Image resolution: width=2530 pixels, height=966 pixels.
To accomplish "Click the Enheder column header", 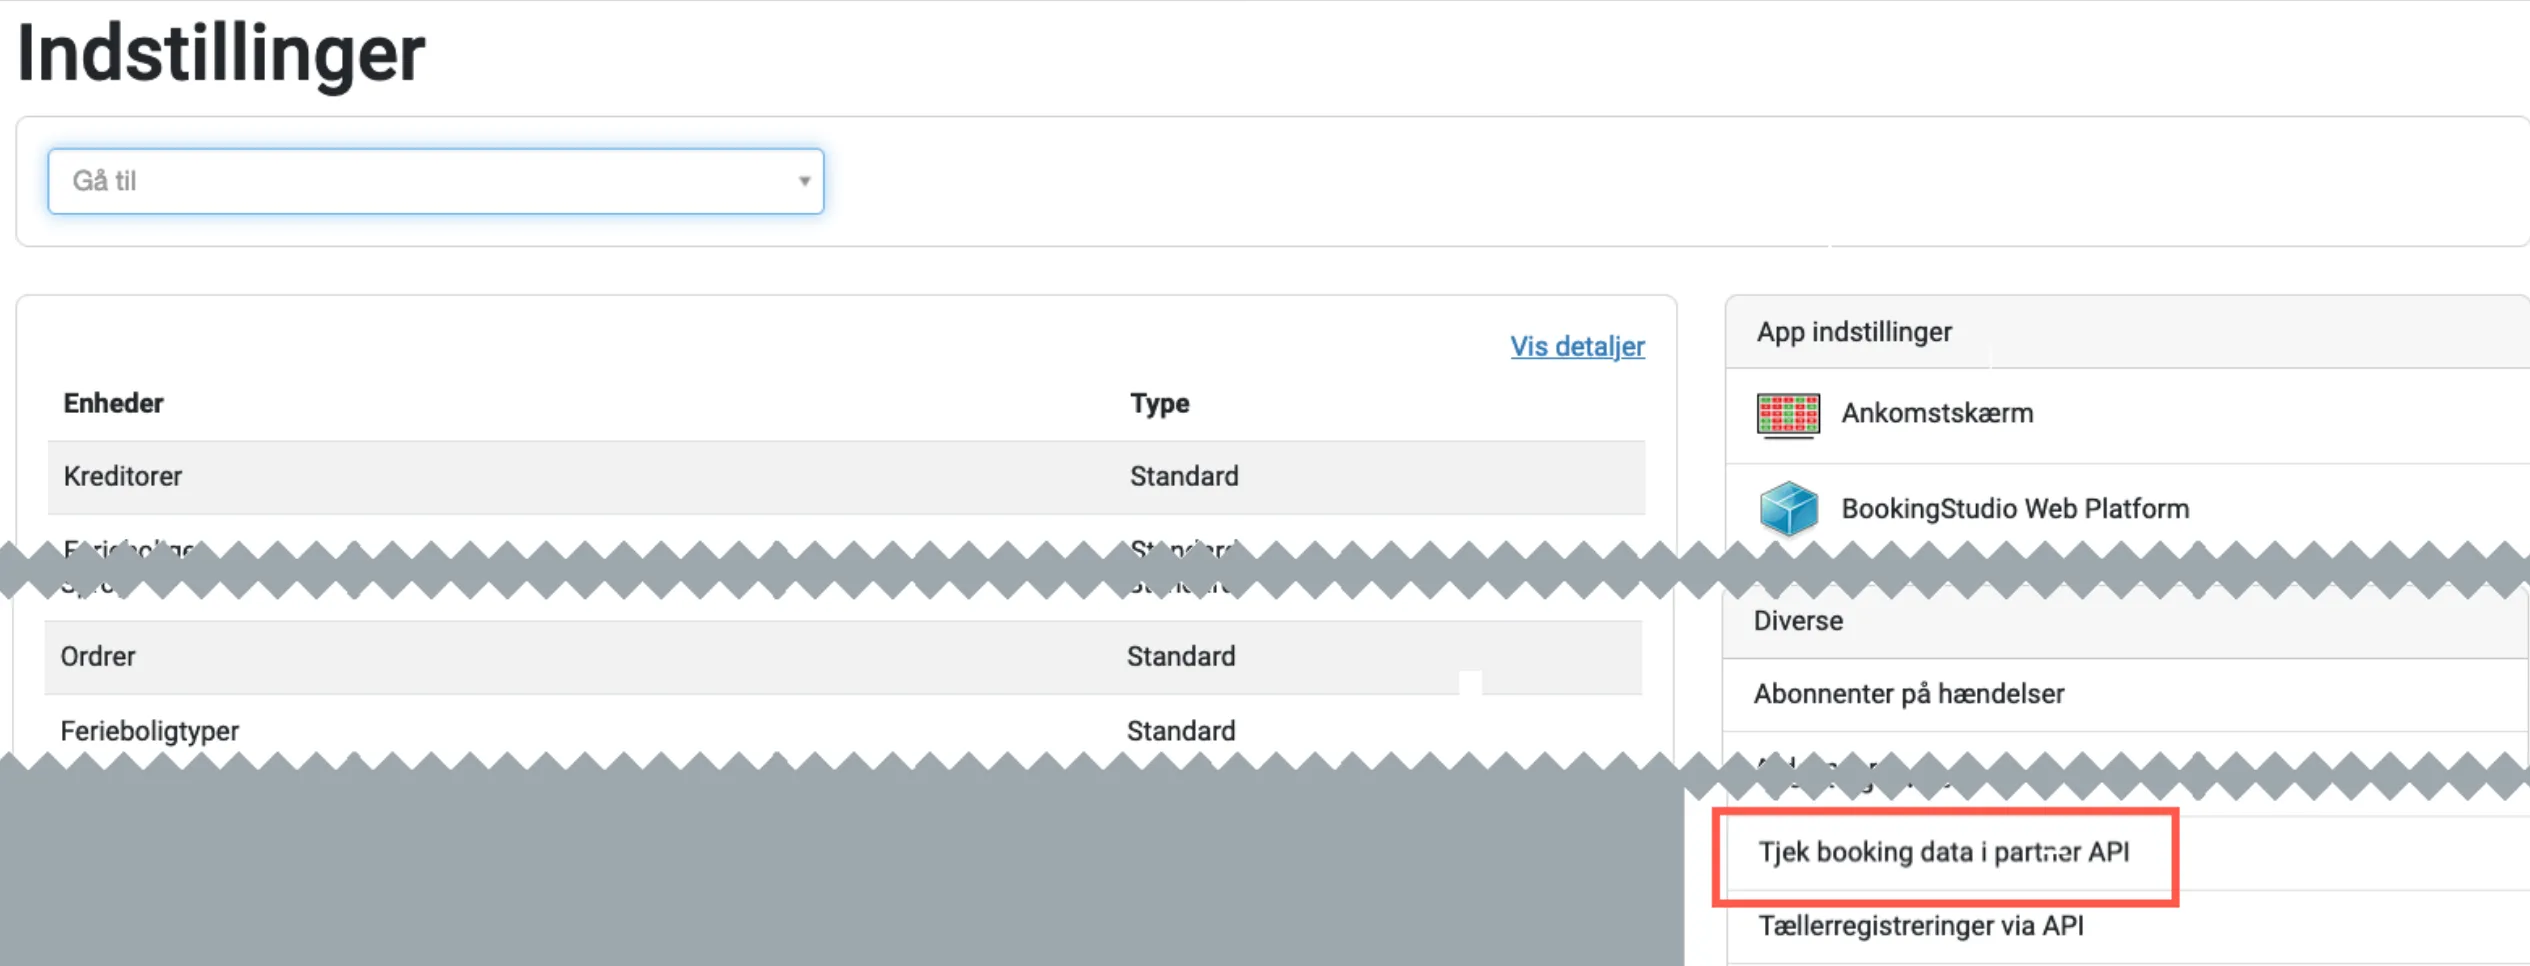I will pos(113,403).
